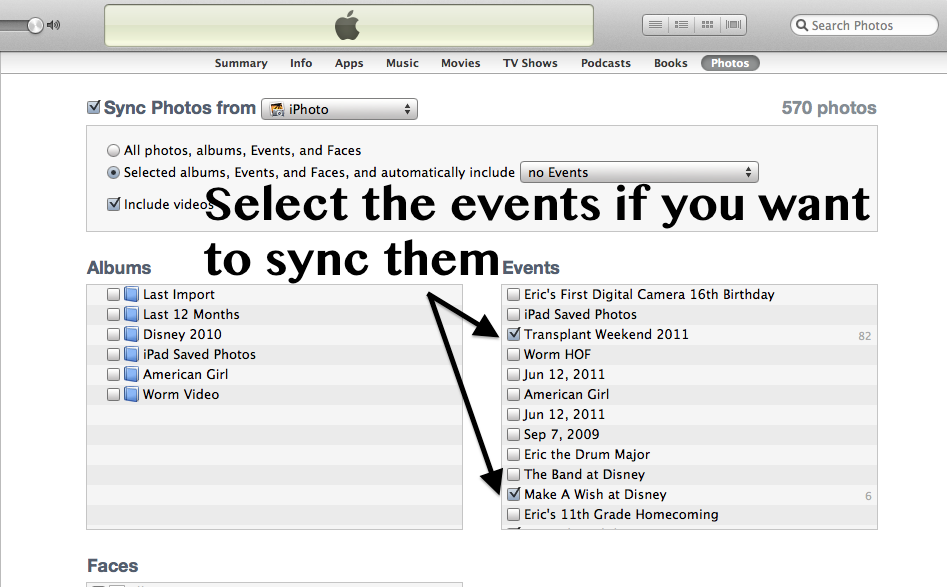Open the Podcasts tab

point(606,63)
